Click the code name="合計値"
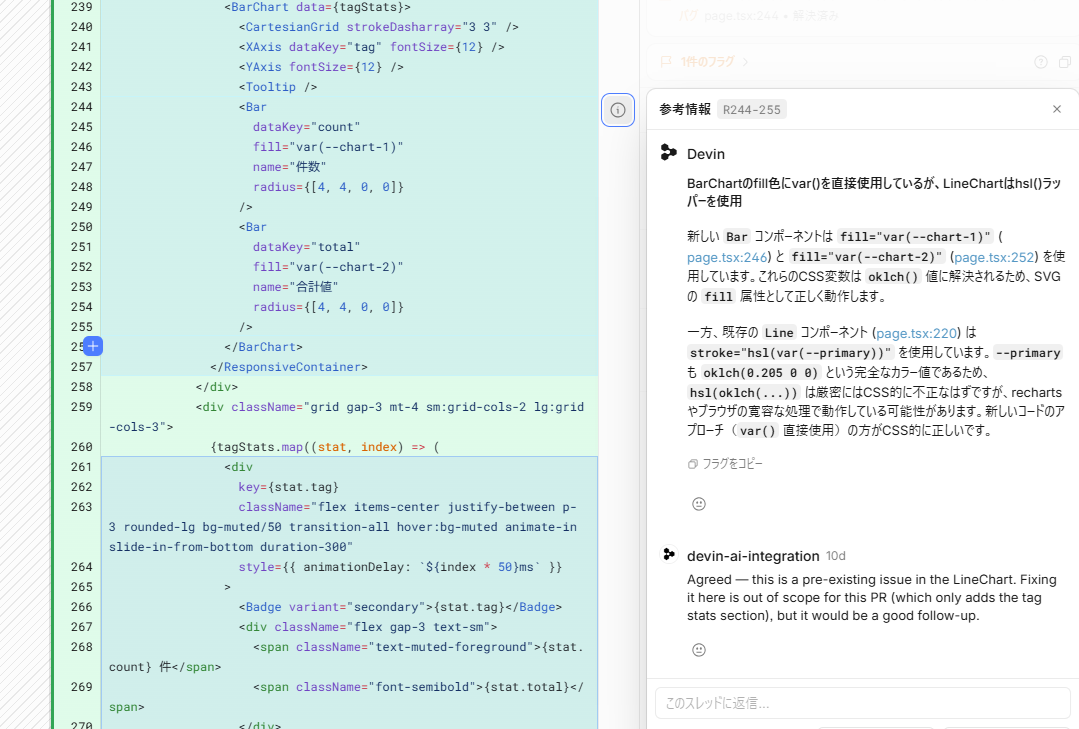The width and height of the screenshot is (1079, 729). click(x=296, y=286)
